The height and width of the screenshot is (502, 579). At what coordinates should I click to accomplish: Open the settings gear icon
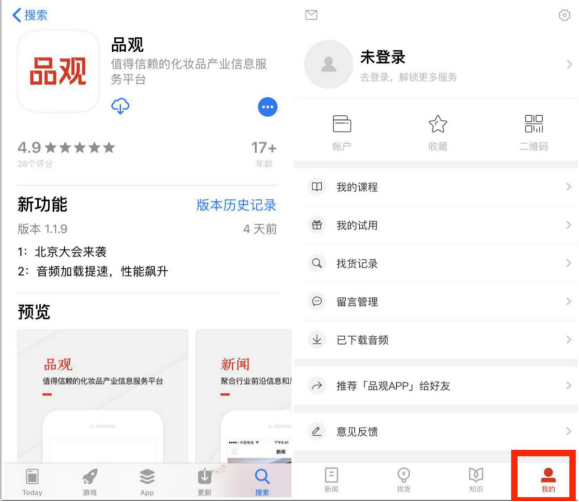[564, 15]
